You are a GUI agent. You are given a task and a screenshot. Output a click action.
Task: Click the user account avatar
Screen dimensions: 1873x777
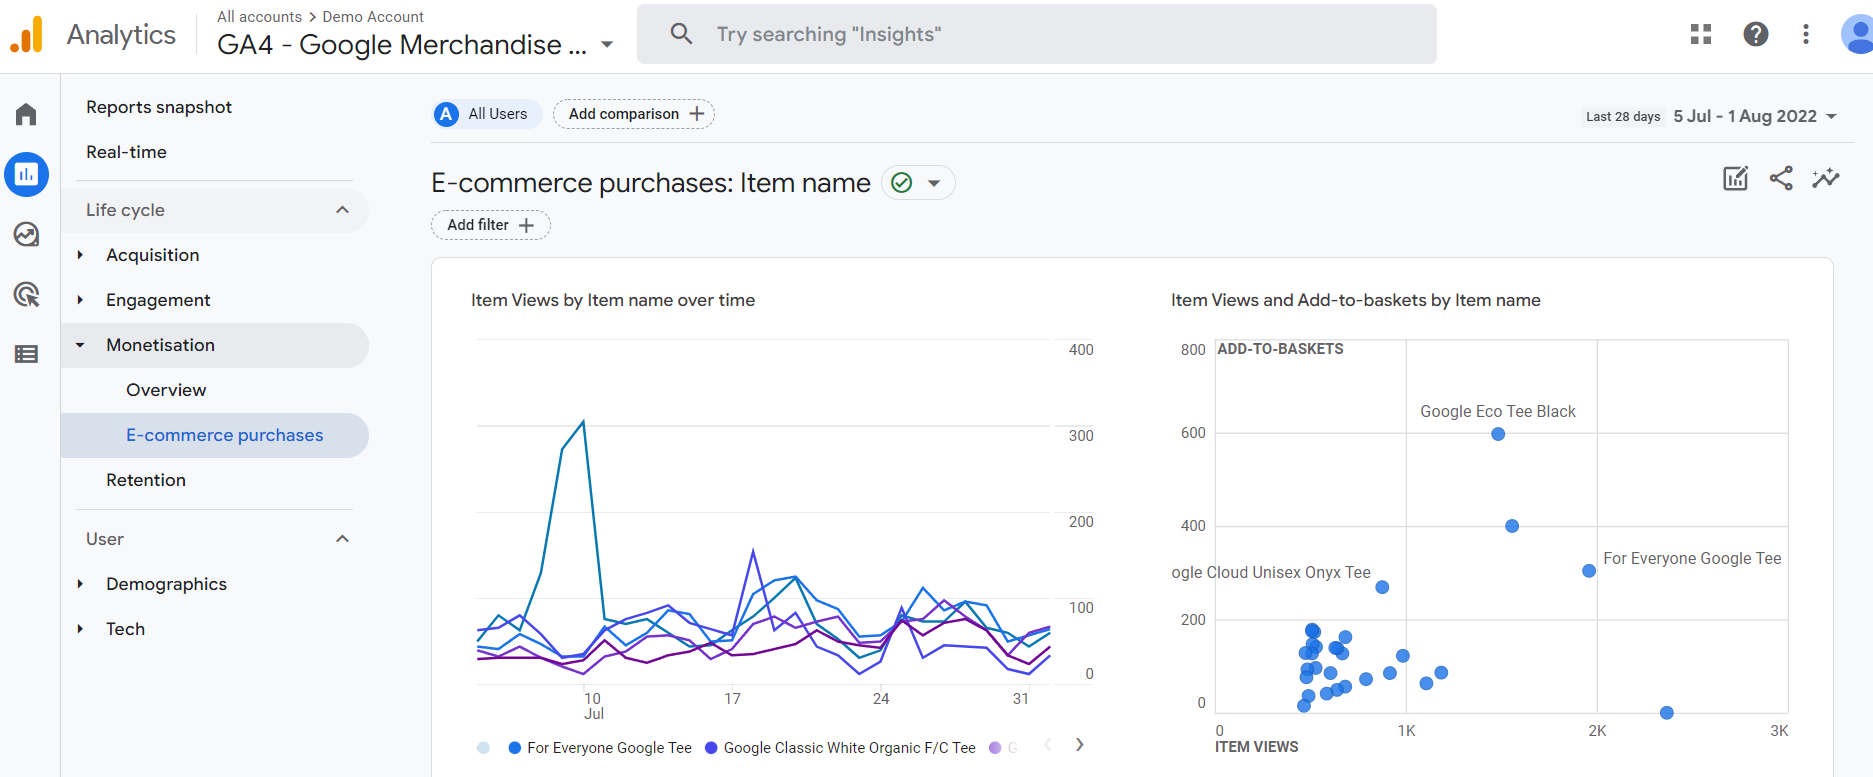pos(1857,34)
